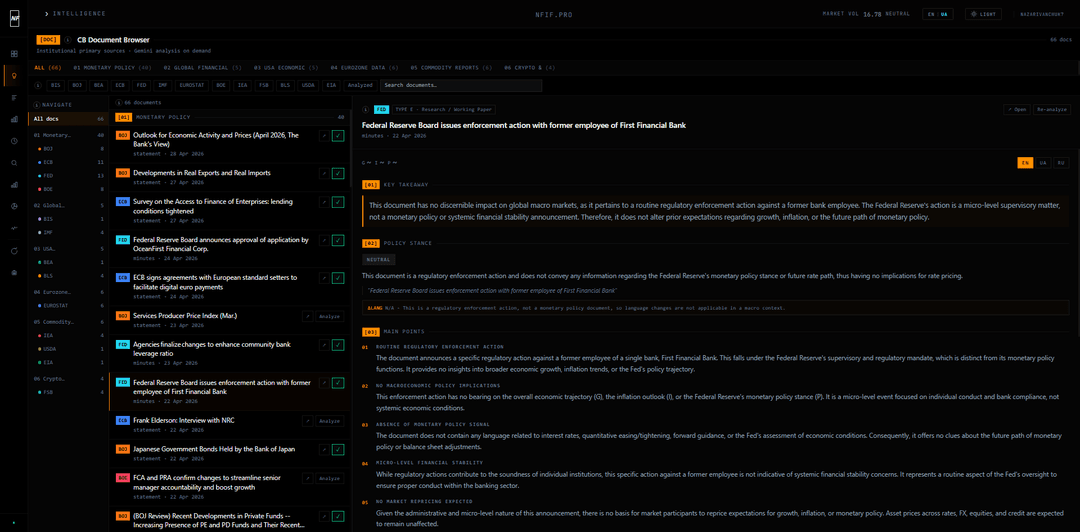Switch theme with the LIGHT toggle
The height and width of the screenshot is (532, 1080).
(983, 14)
